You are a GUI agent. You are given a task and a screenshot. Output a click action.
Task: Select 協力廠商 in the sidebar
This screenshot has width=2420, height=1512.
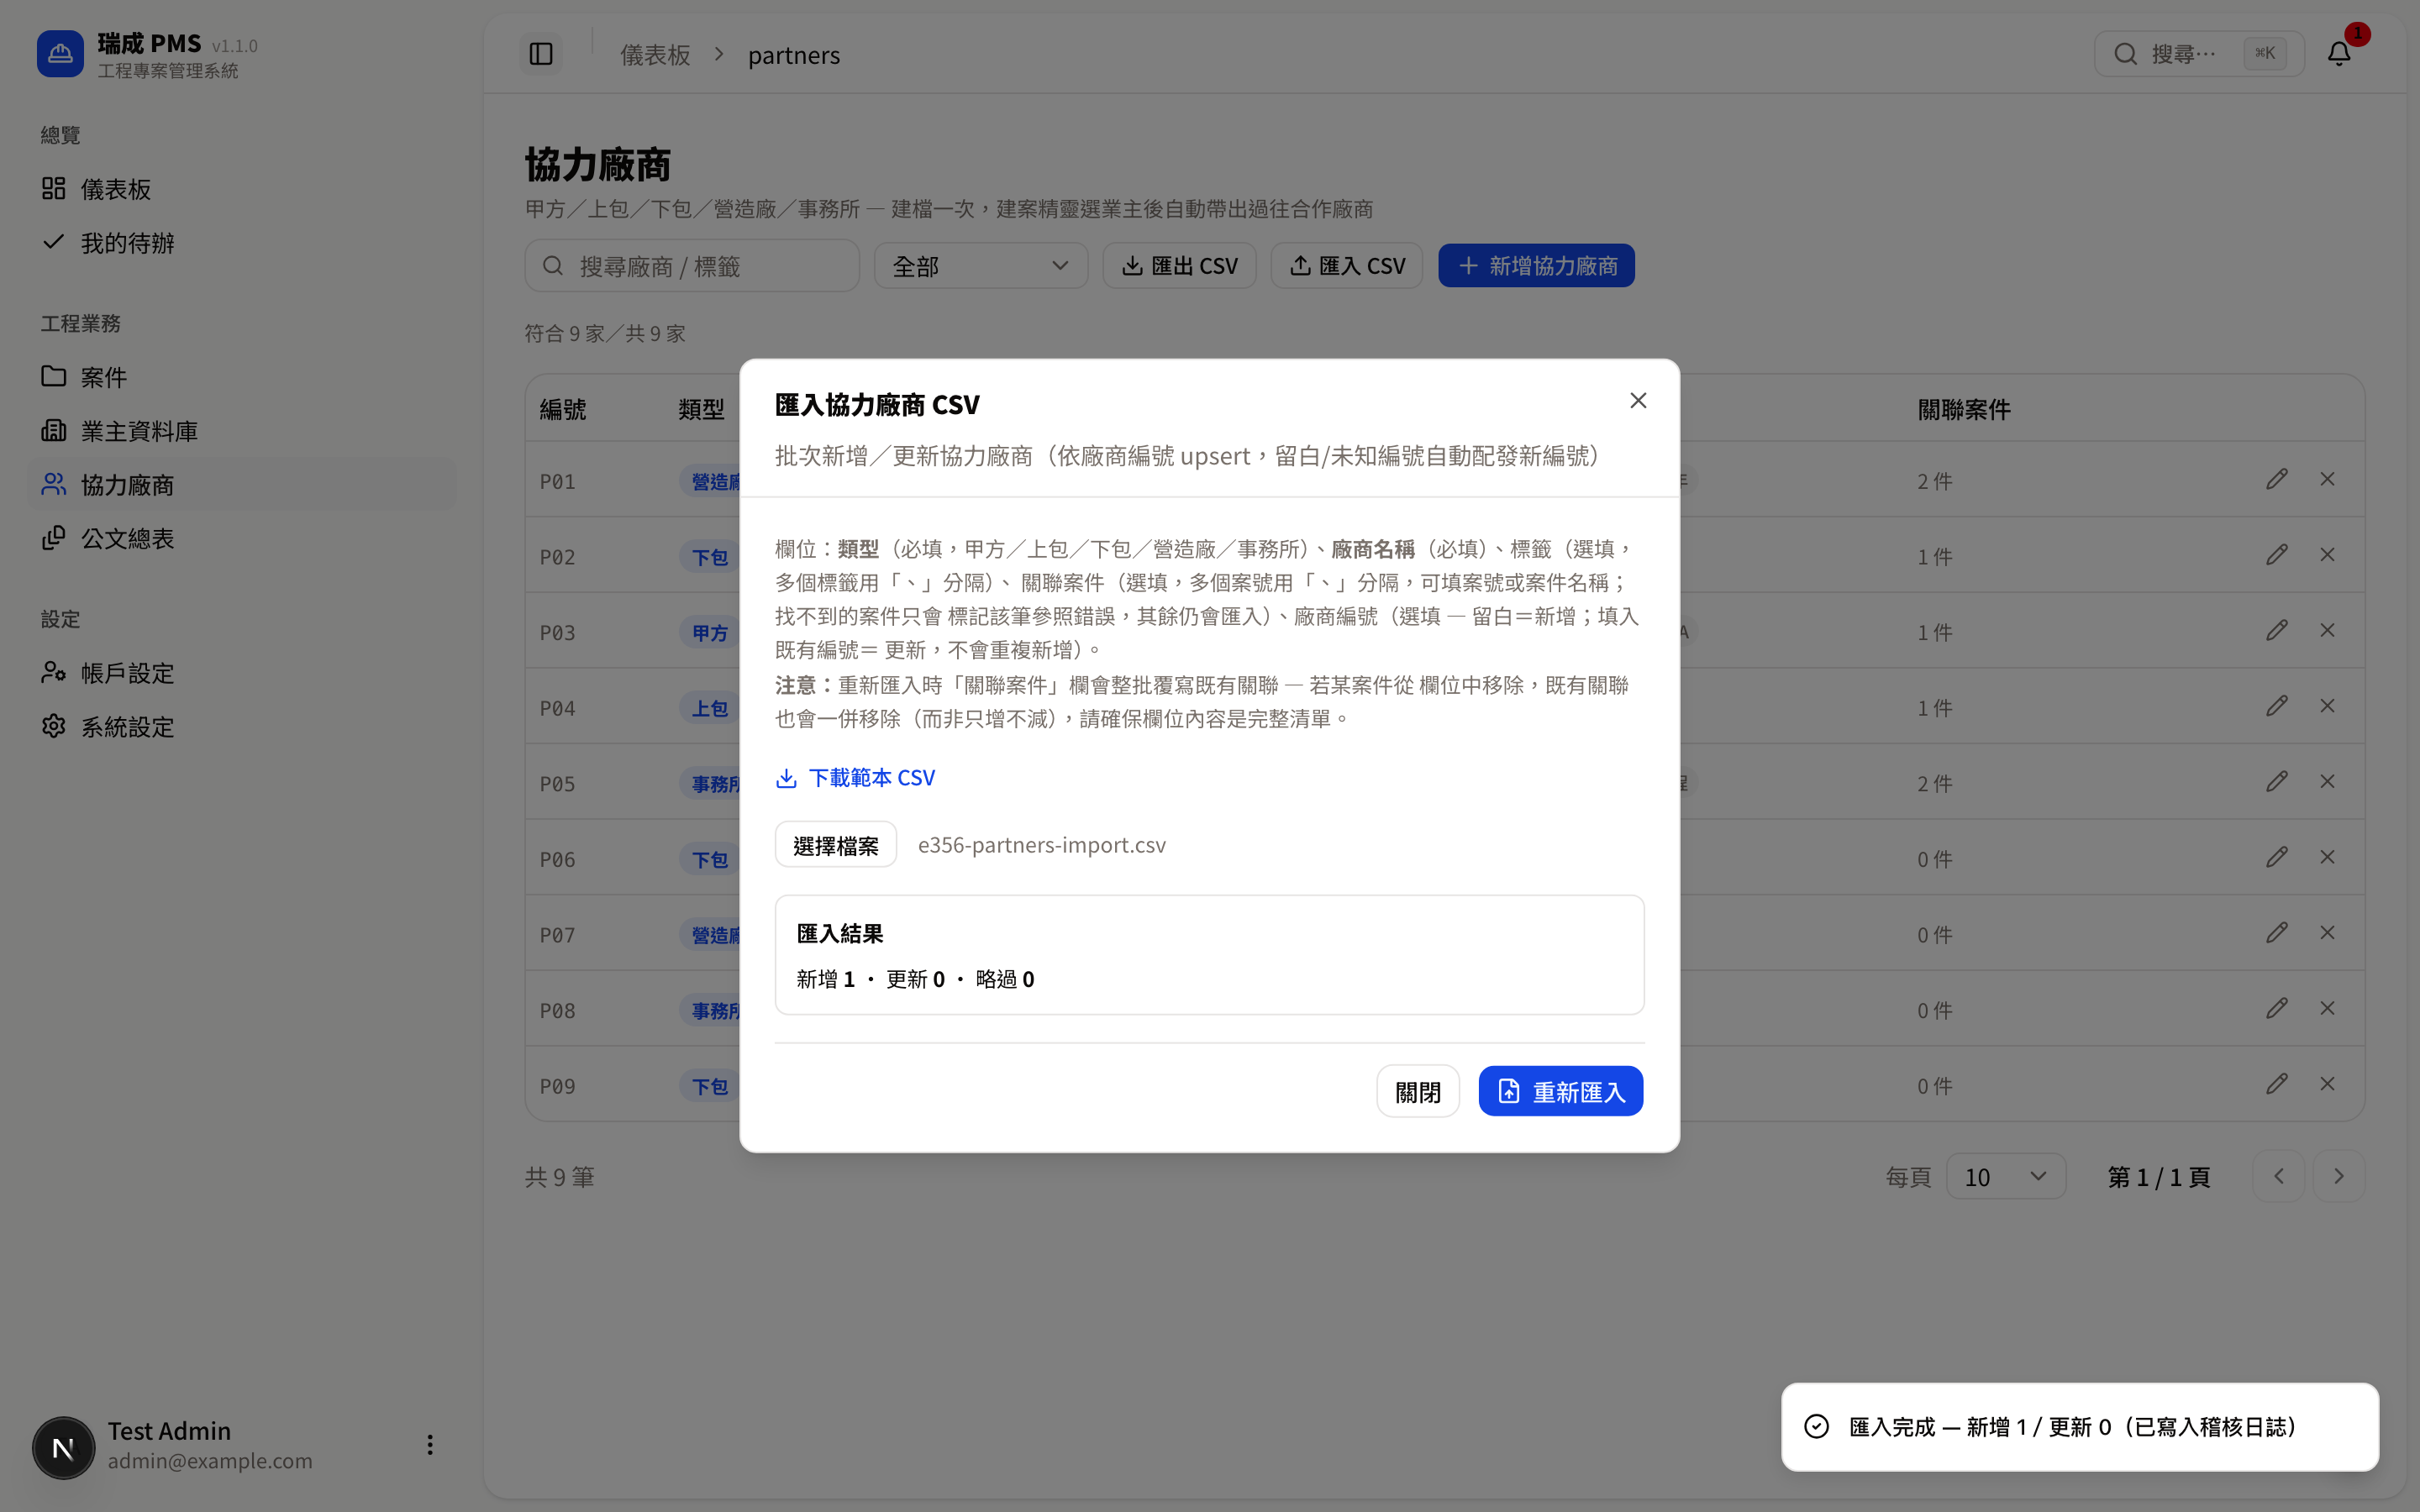(241, 485)
